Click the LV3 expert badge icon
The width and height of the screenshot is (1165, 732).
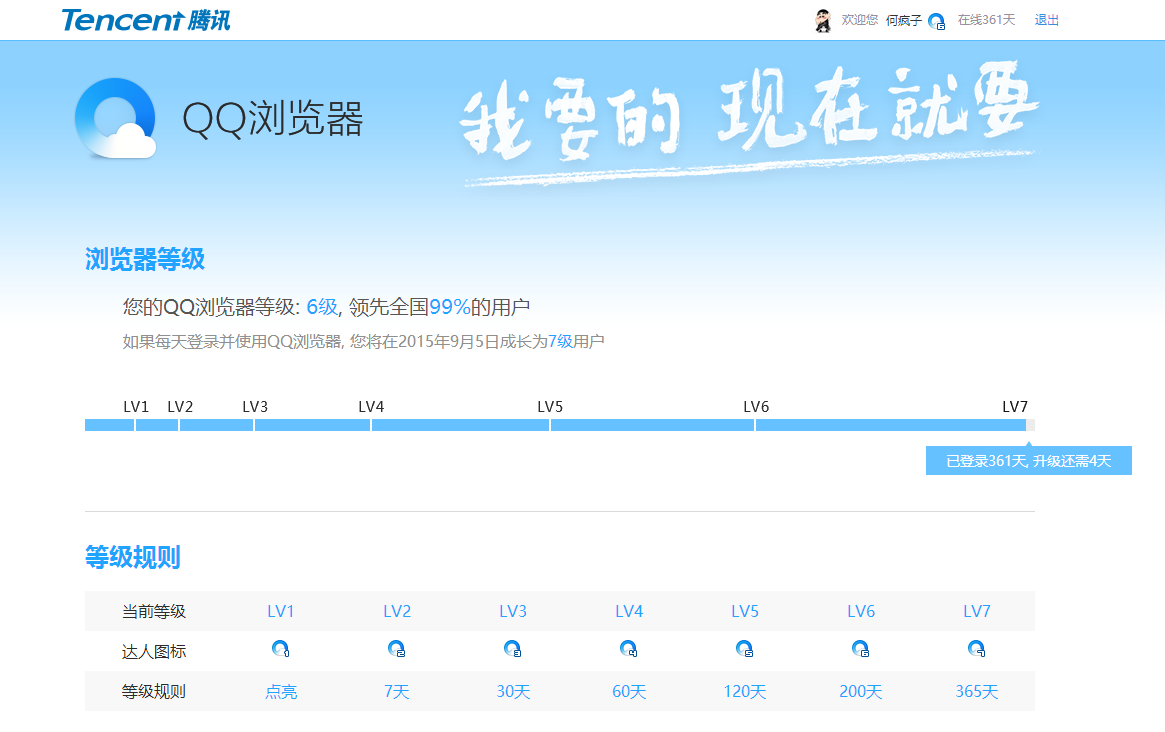click(513, 649)
